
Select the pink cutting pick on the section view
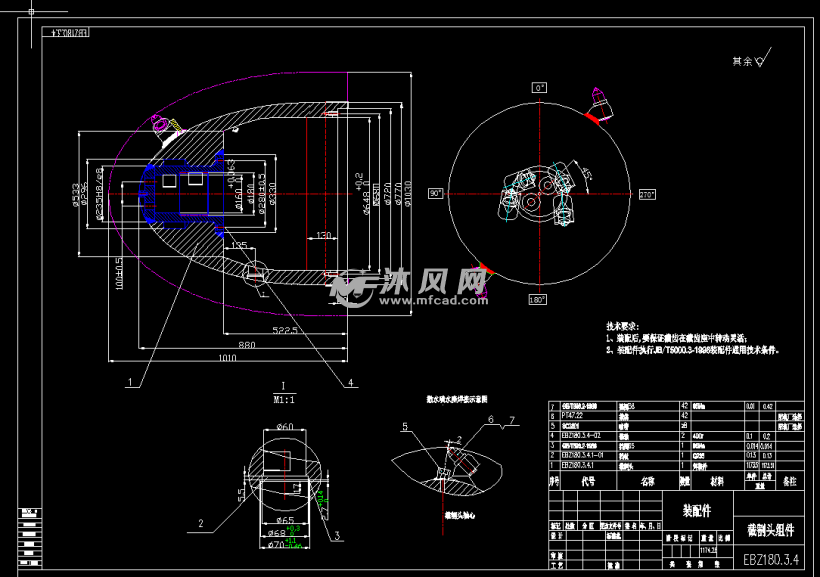[161, 124]
